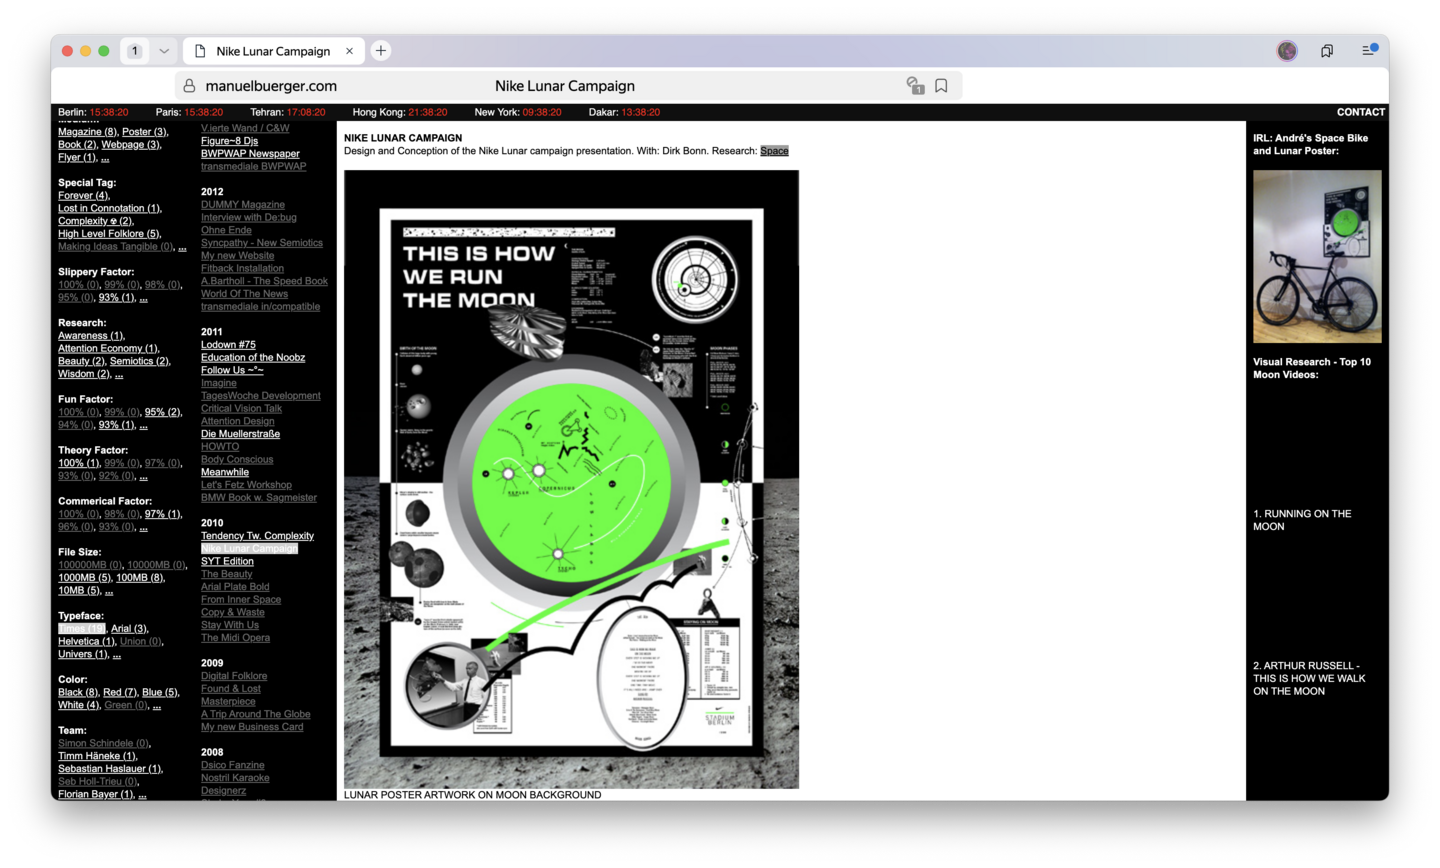Show projects with Timm Häneke (1)
This screenshot has height=868, width=1440.
pyautogui.click(x=97, y=757)
